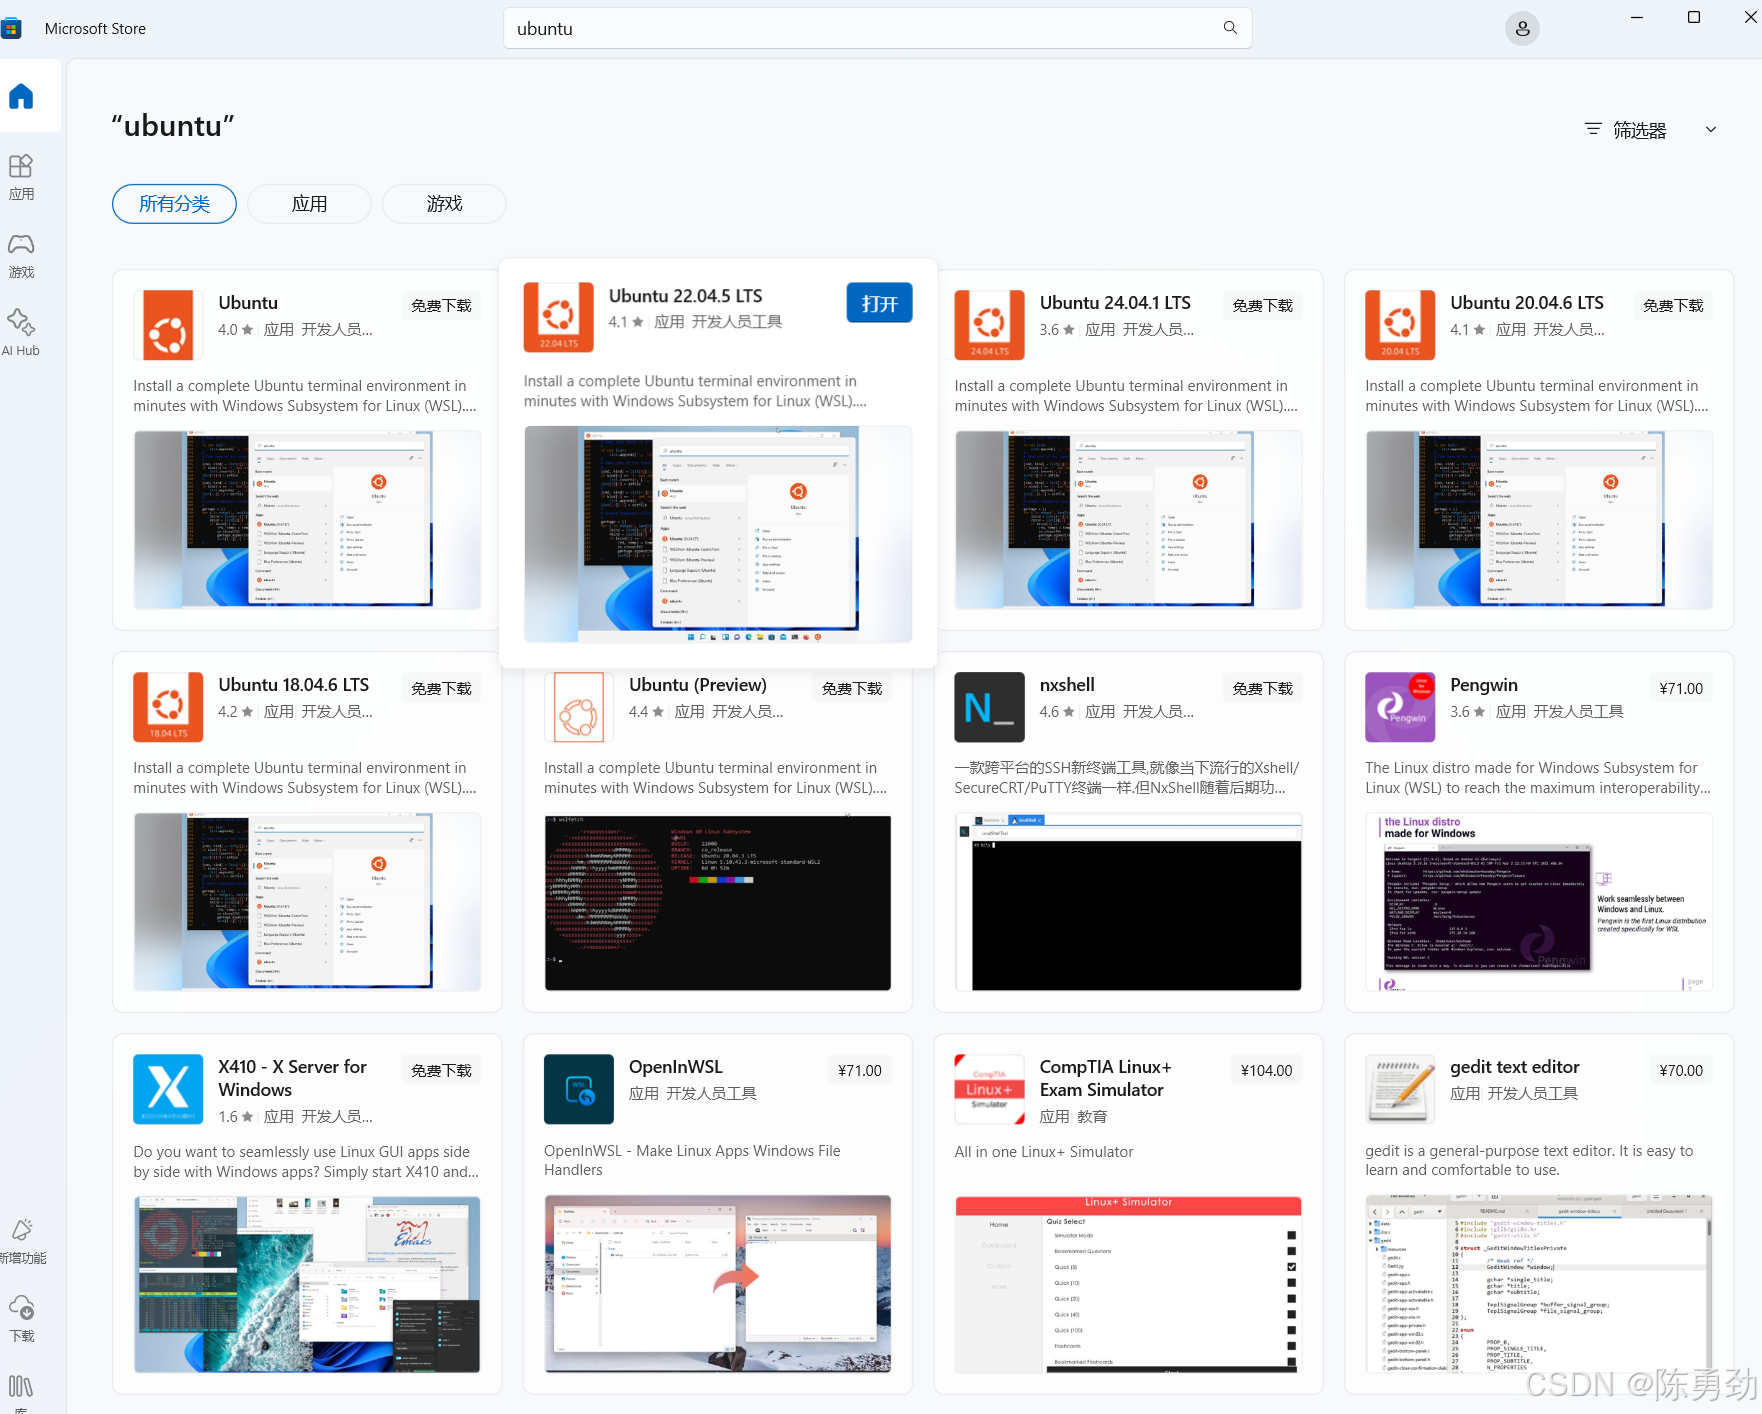Click 免费下载 on the Ubuntu card
The image size is (1762, 1414).
click(441, 306)
